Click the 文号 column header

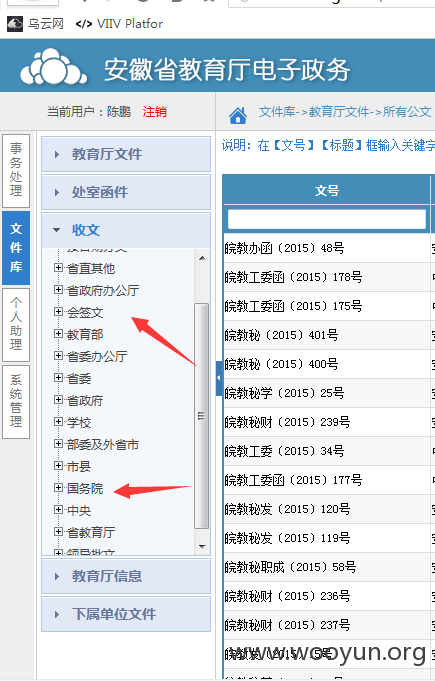(x=327, y=190)
